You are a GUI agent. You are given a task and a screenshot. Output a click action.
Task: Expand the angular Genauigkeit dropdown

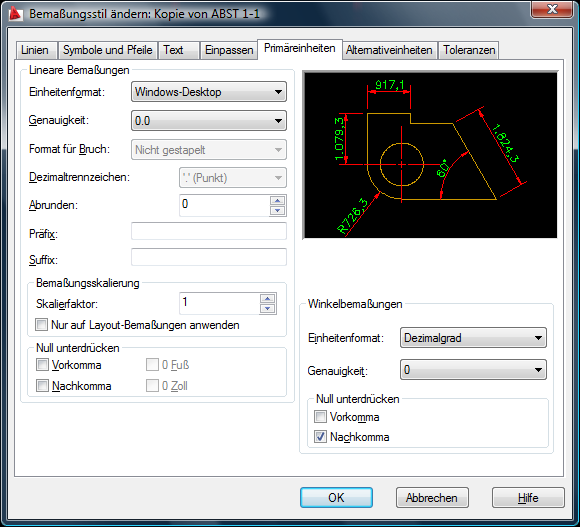coord(473,369)
